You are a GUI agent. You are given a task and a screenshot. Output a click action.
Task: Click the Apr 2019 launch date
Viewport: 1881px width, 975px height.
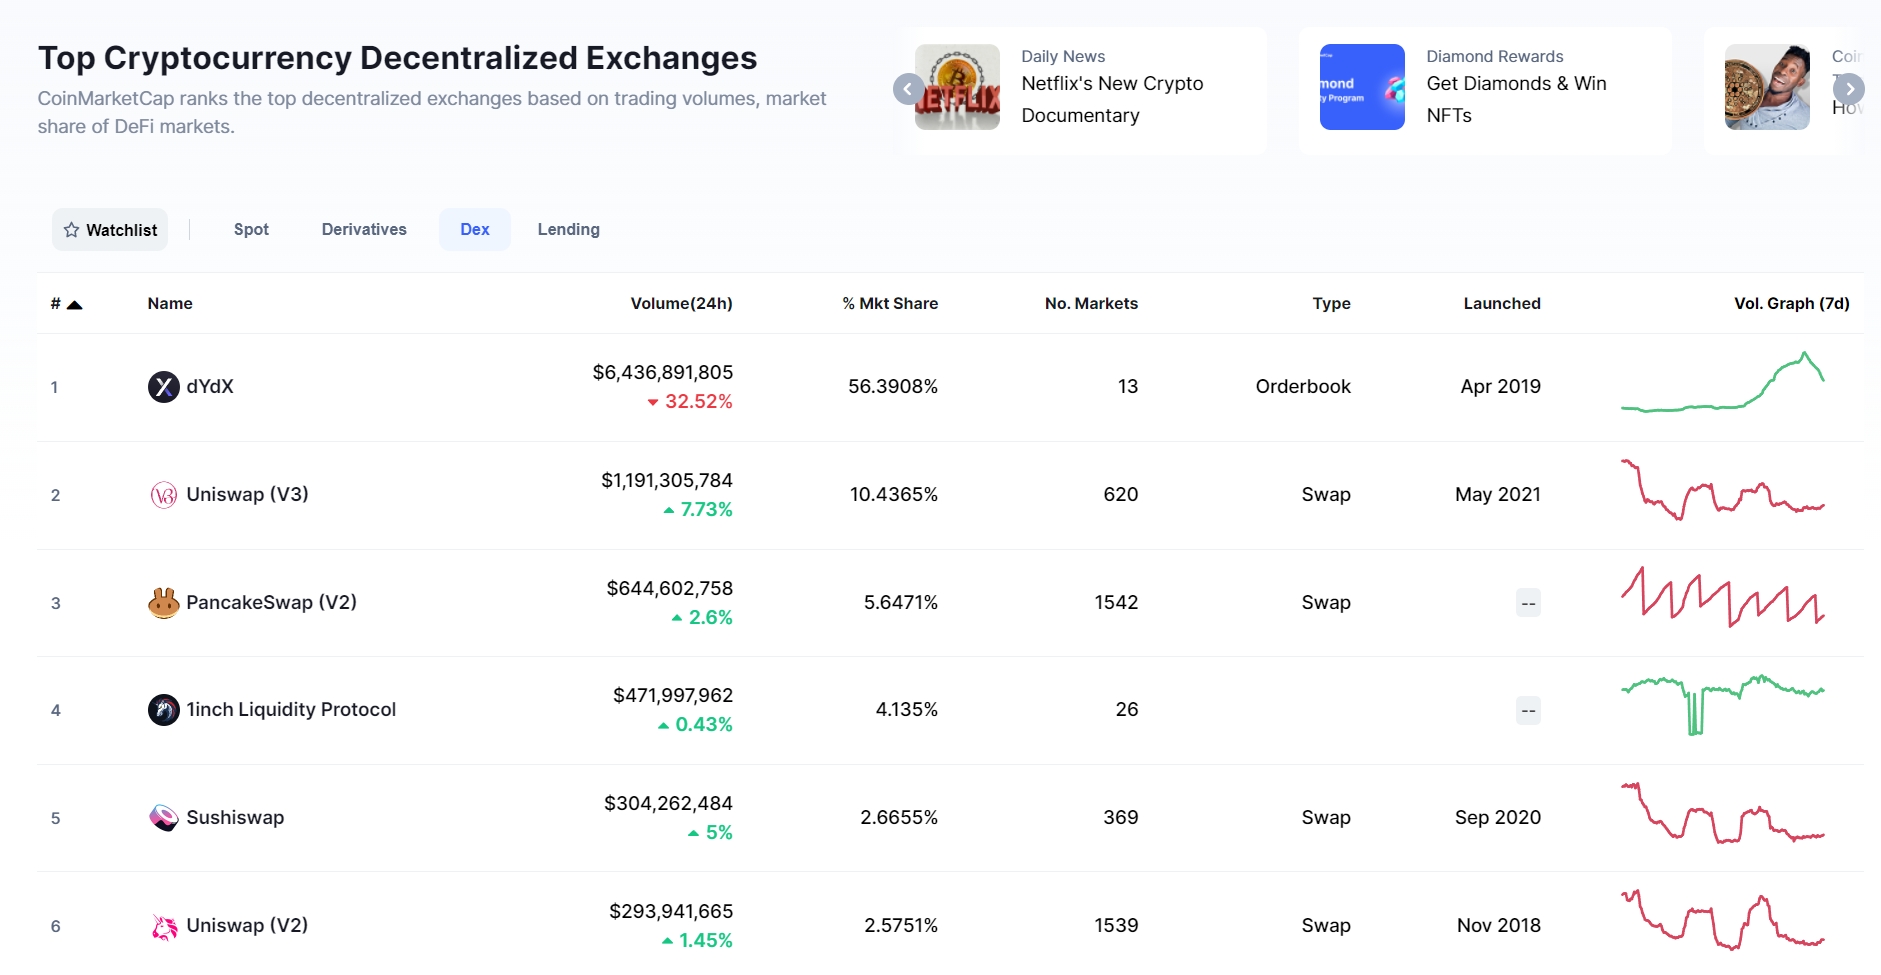[x=1500, y=387]
